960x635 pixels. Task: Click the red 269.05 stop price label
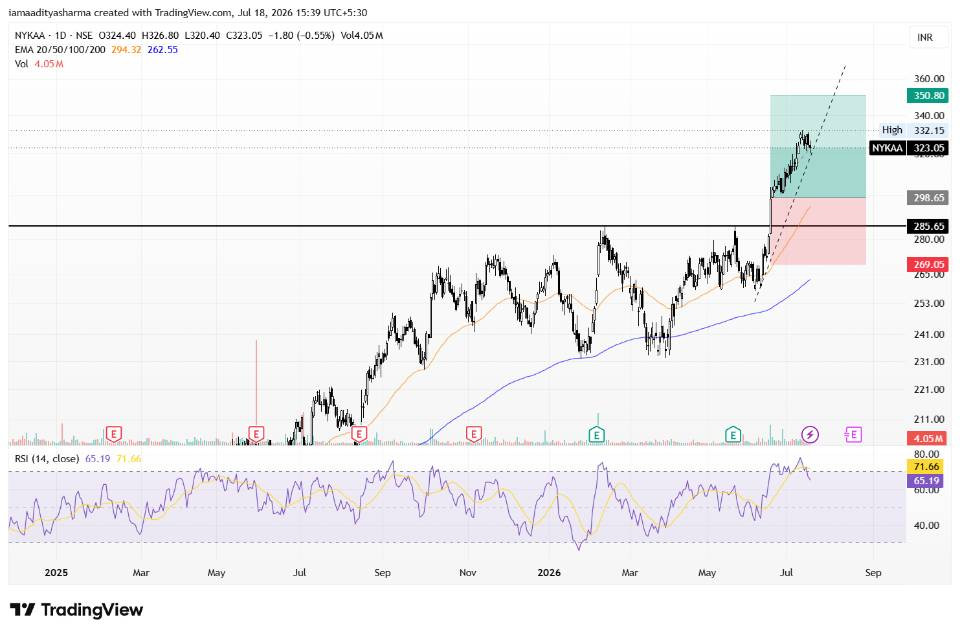coord(928,265)
